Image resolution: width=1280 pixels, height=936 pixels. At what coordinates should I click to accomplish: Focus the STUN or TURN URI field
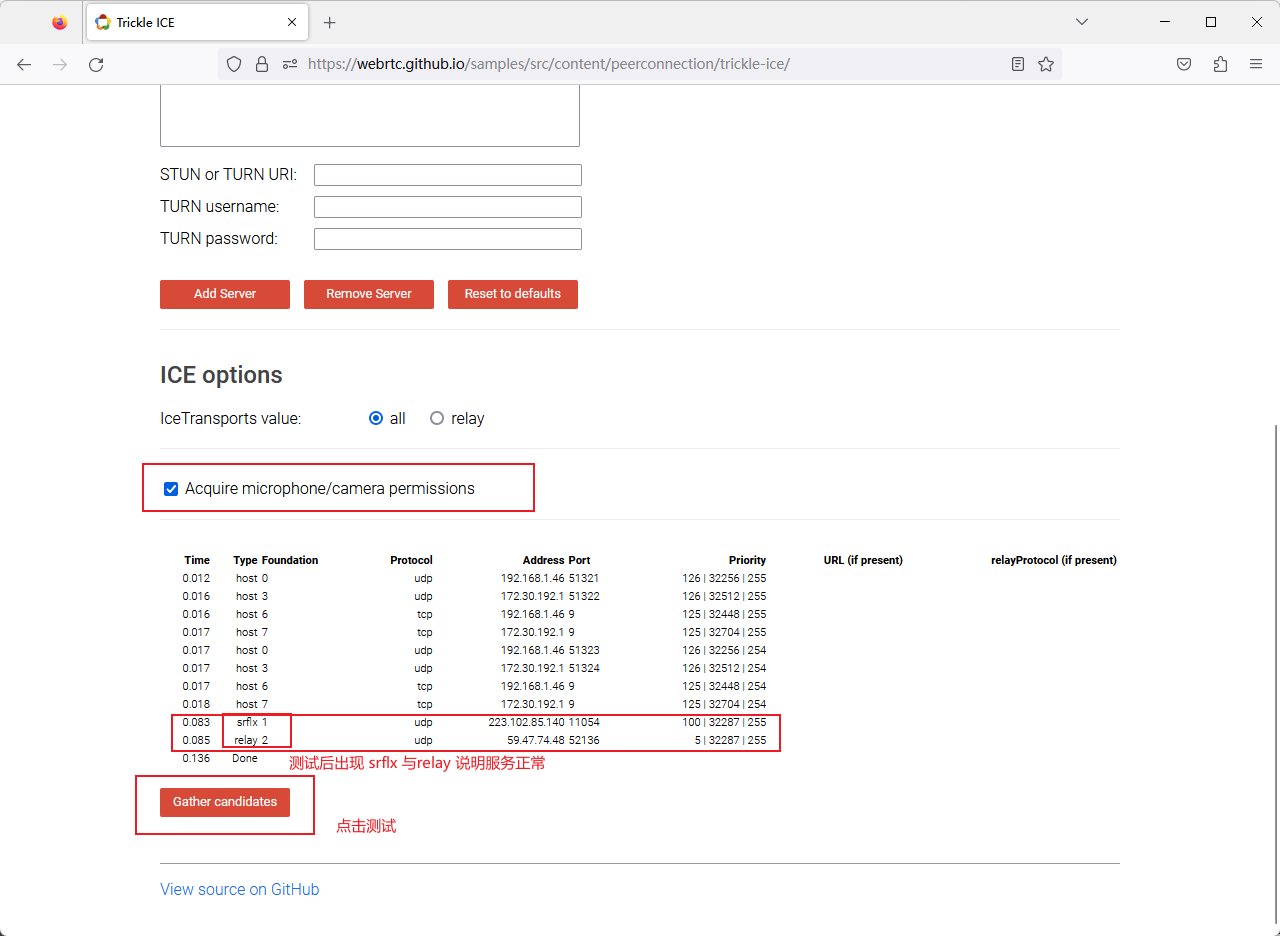coord(447,175)
